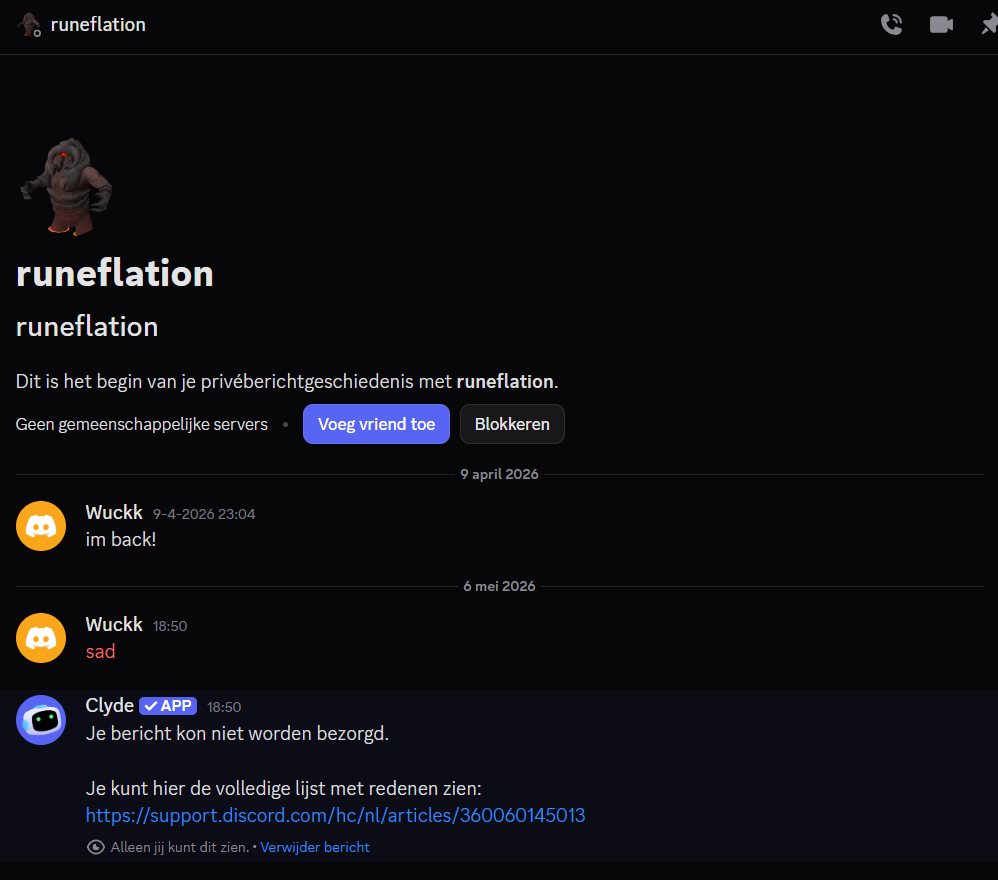998x880 pixels.
Task: Click the 'Voeg vriend toe' button
Action: tap(376, 424)
